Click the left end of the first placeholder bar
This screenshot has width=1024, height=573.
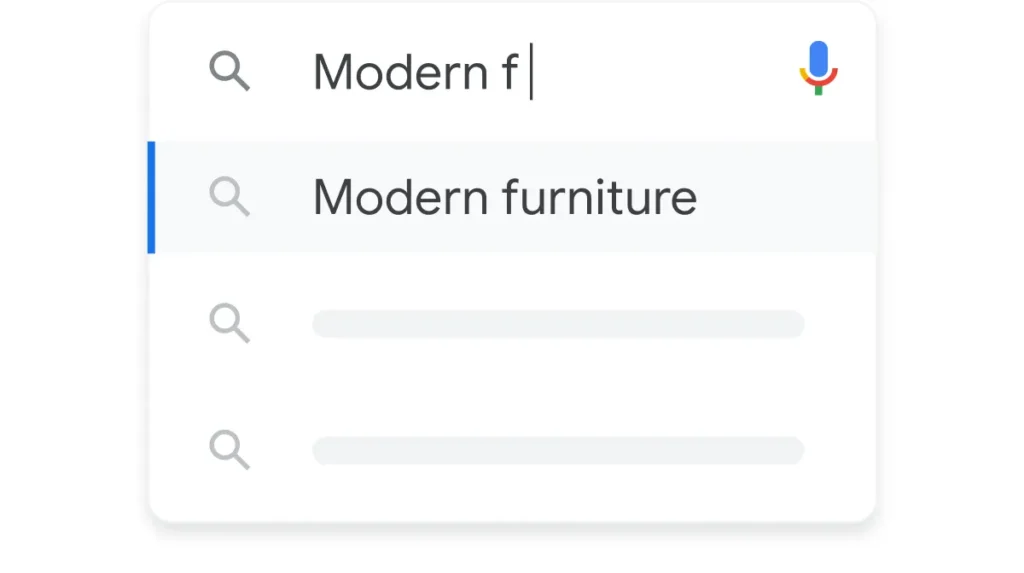click(x=325, y=324)
